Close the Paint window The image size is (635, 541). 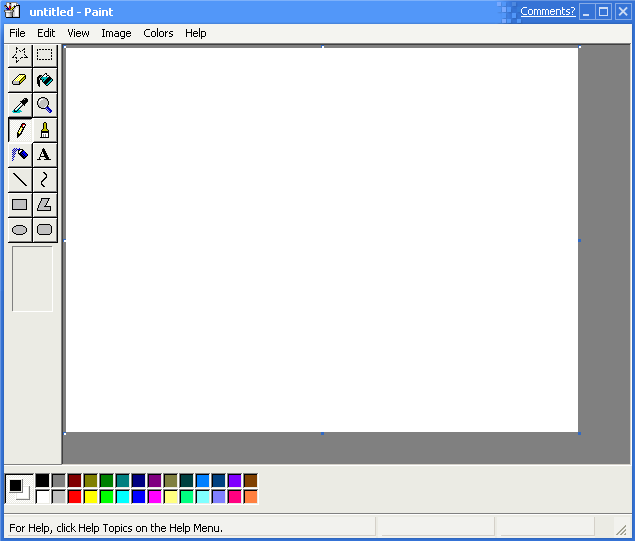click(x=623, y=12)
